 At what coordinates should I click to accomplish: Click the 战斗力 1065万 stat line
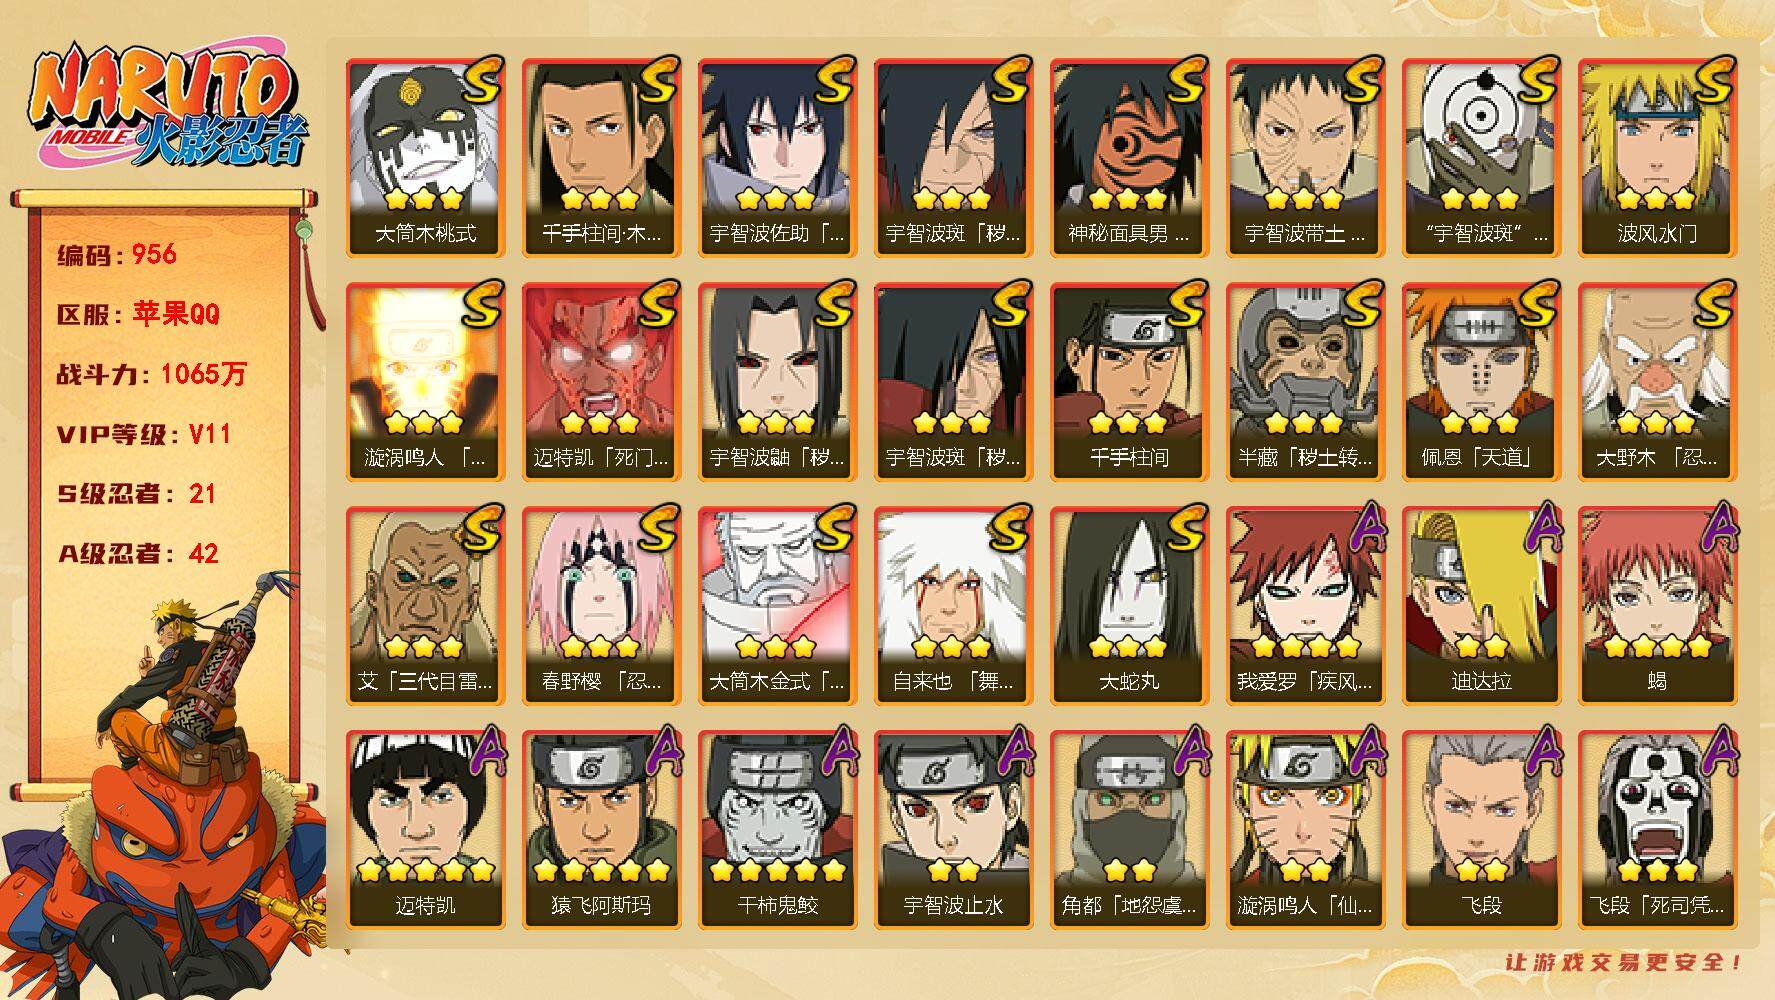click(x=151, y=374)
